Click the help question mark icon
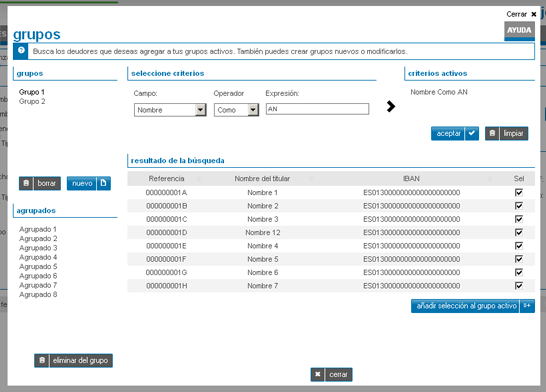The width and height of the screenshot is (546, 392). click(x=21, y=51)
